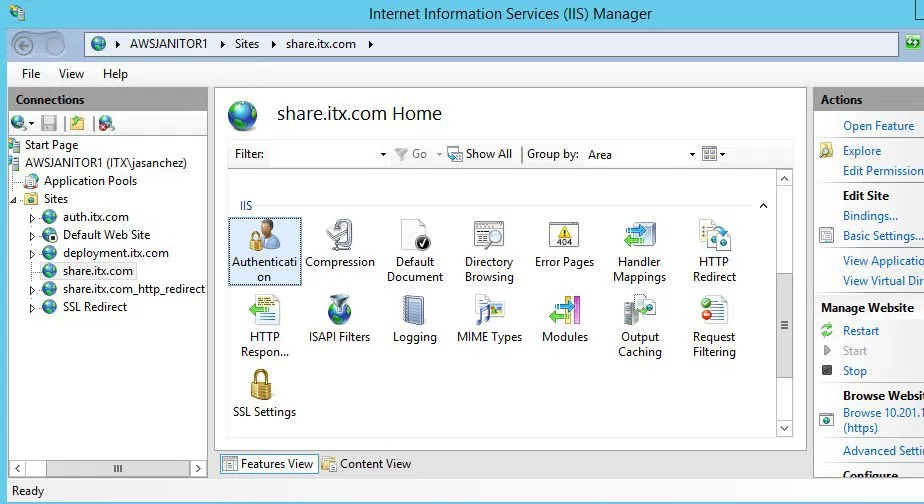The image size is (924, 504).
Task: Open the SSL Settings padlock icon
Action: pyautogui.click(x=264, y=386)
